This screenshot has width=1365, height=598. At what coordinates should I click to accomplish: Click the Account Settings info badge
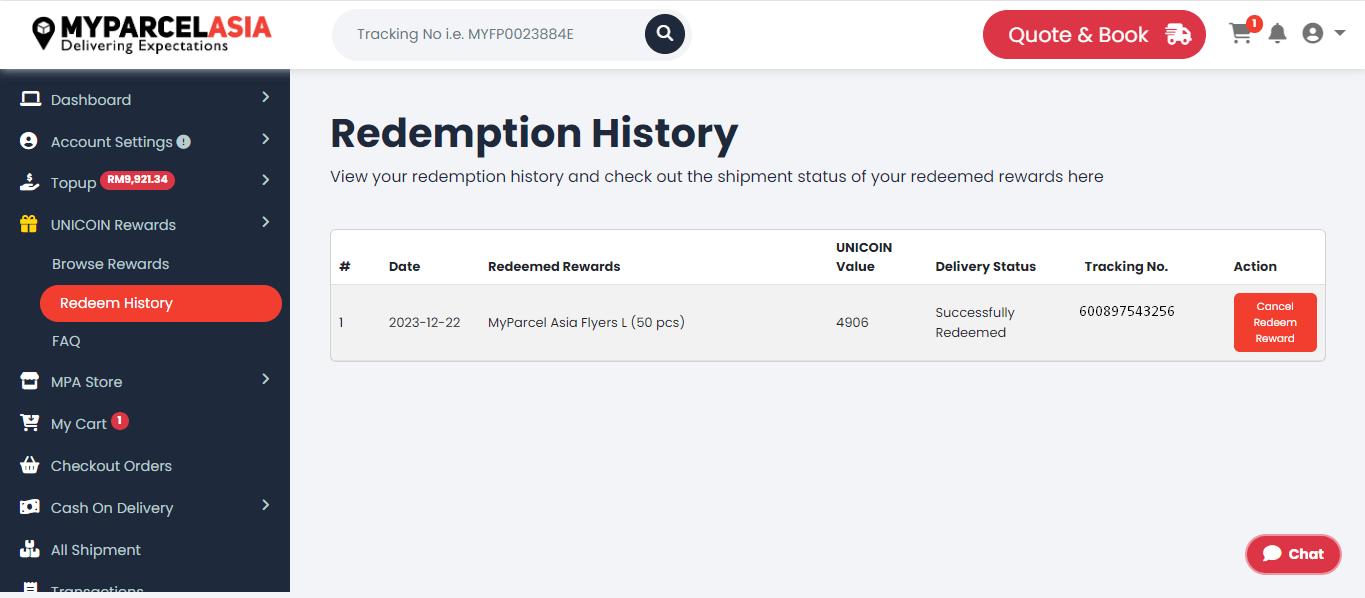(184, 142)
